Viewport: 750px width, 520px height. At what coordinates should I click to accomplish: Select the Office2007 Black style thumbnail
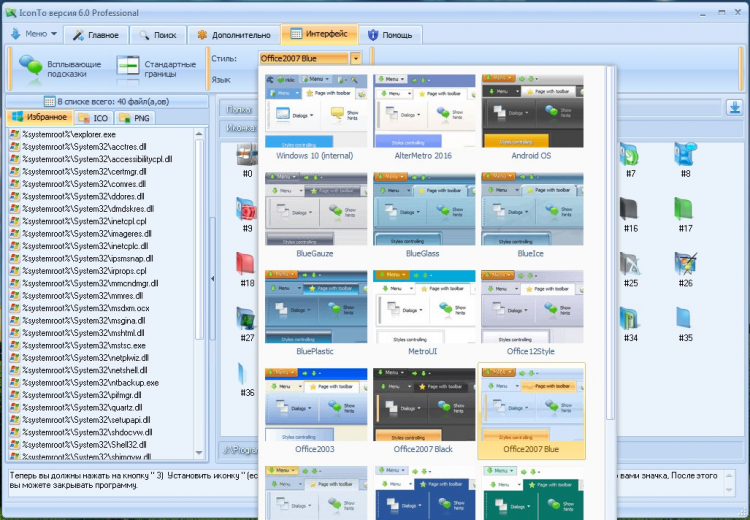point(424,410)
